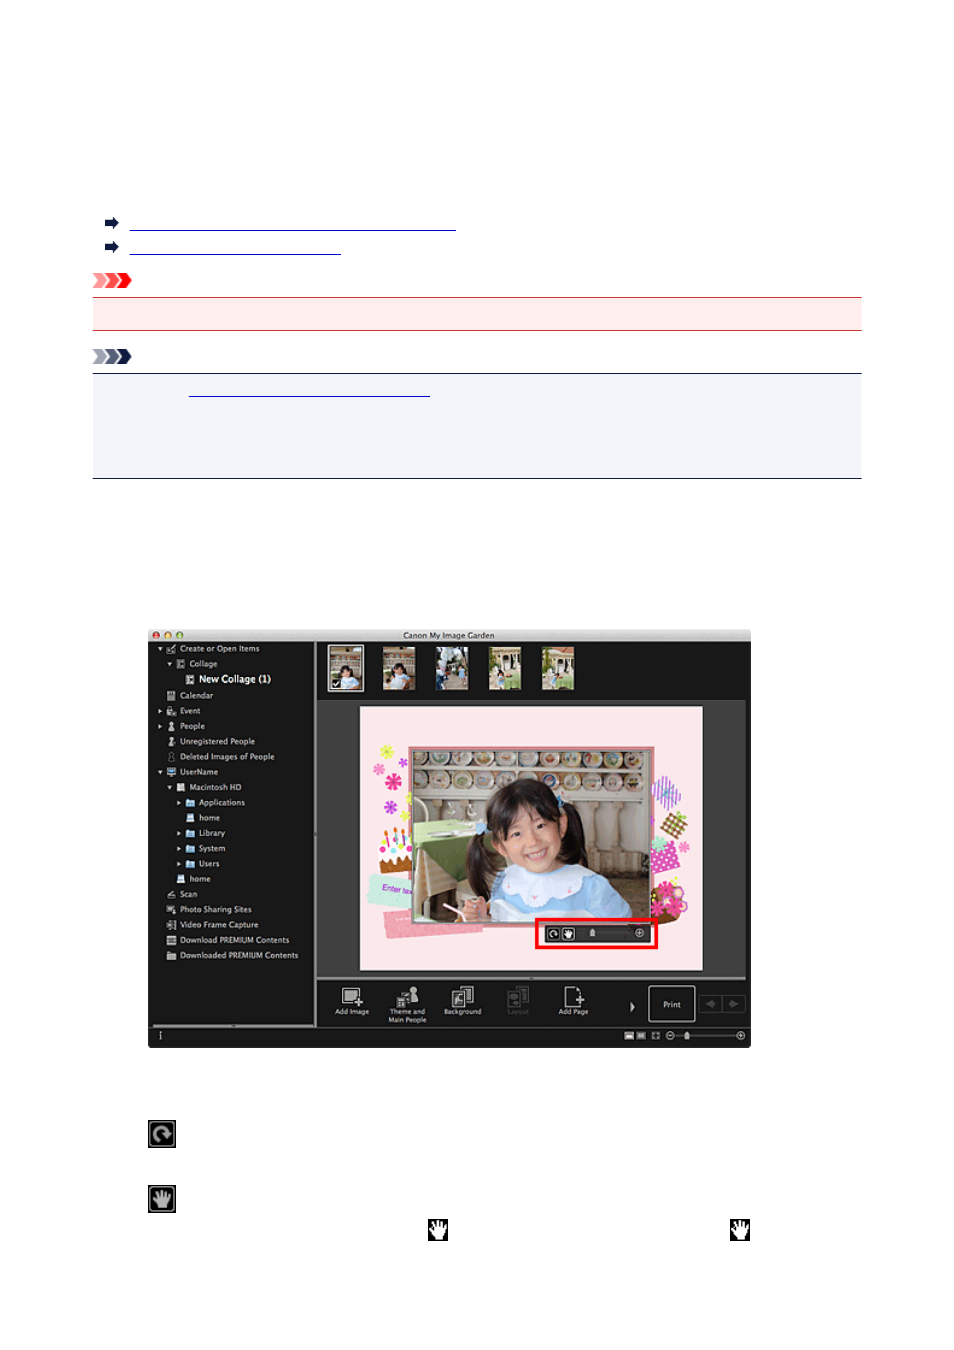Click the zoom in plus icon

pos(741,1036)
